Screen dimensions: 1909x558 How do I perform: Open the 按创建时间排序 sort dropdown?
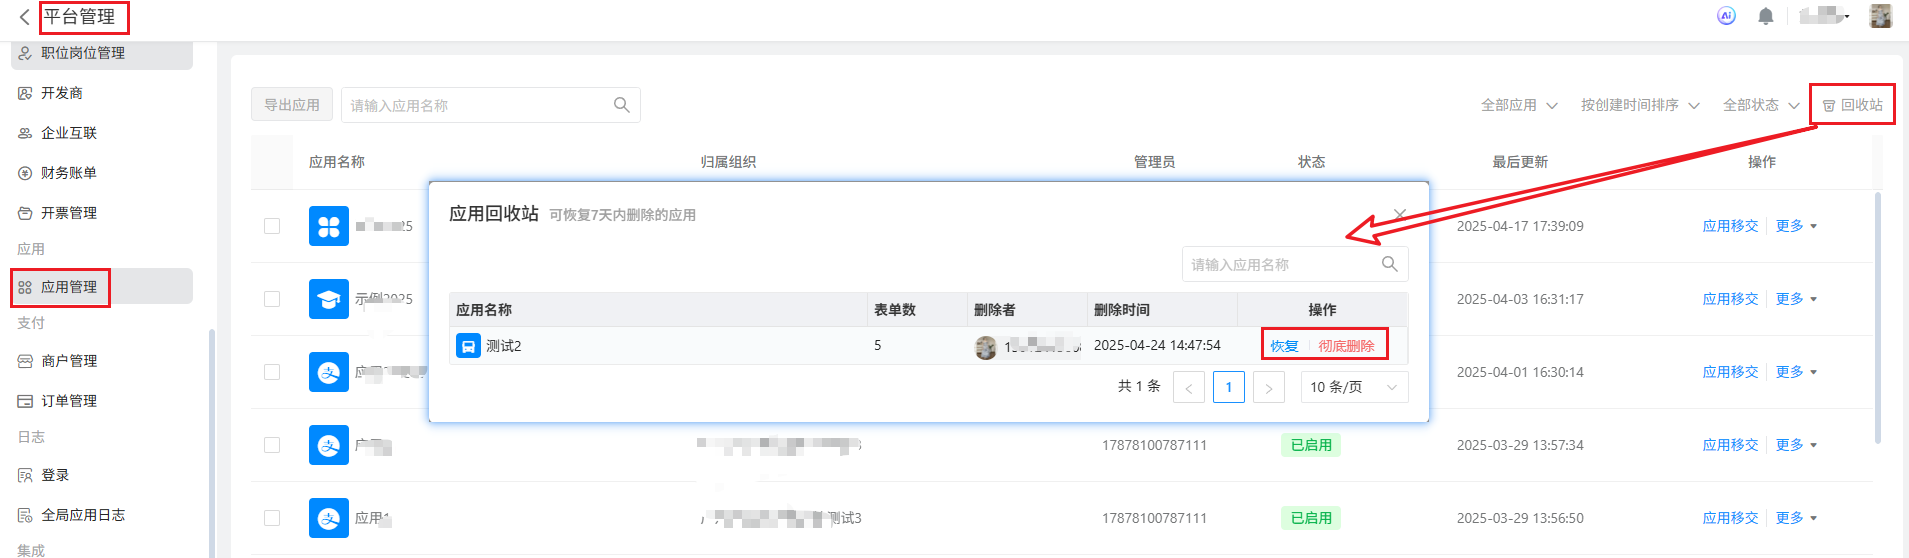pyautogui.click(x=1639, y=105)
